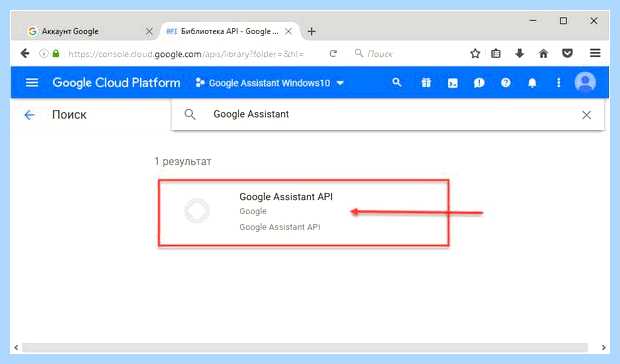The width and height of the screenshot is (620, 364).
Task: Open the gift free trial icon
Action: (x=426, y=83)
